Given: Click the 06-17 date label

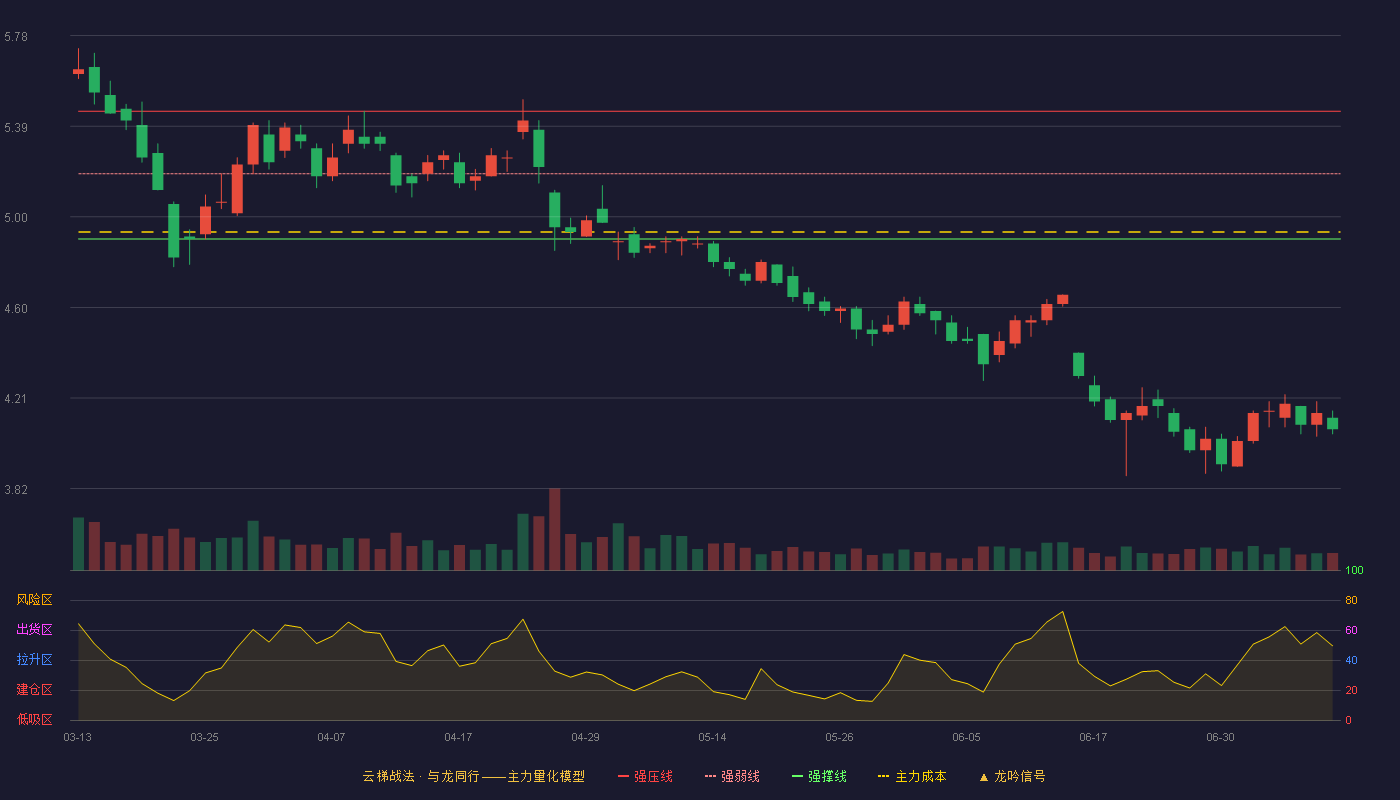Looking at the screenshot, I should pyautogui.click(x=1093, y=737).
